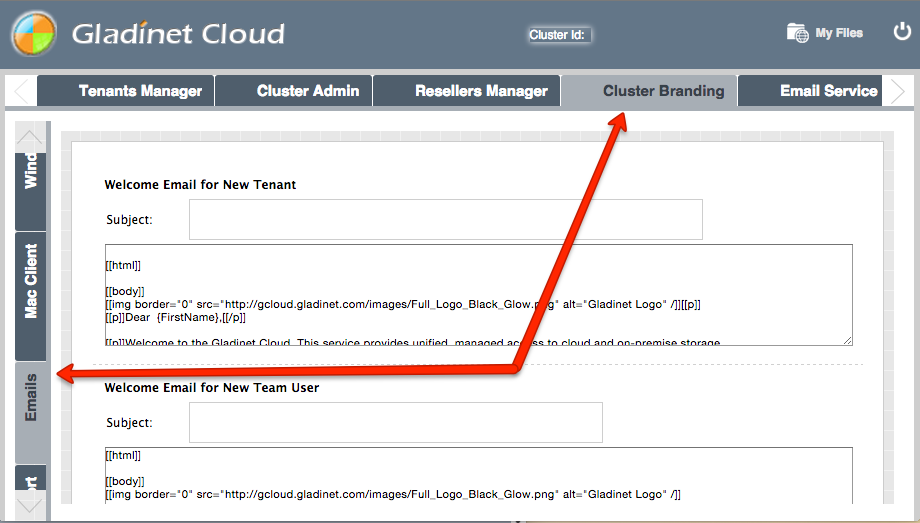Click the Gladinet Cloud logo icon
Viewport: 920px width, 523px height.
(x=34, y=33)
